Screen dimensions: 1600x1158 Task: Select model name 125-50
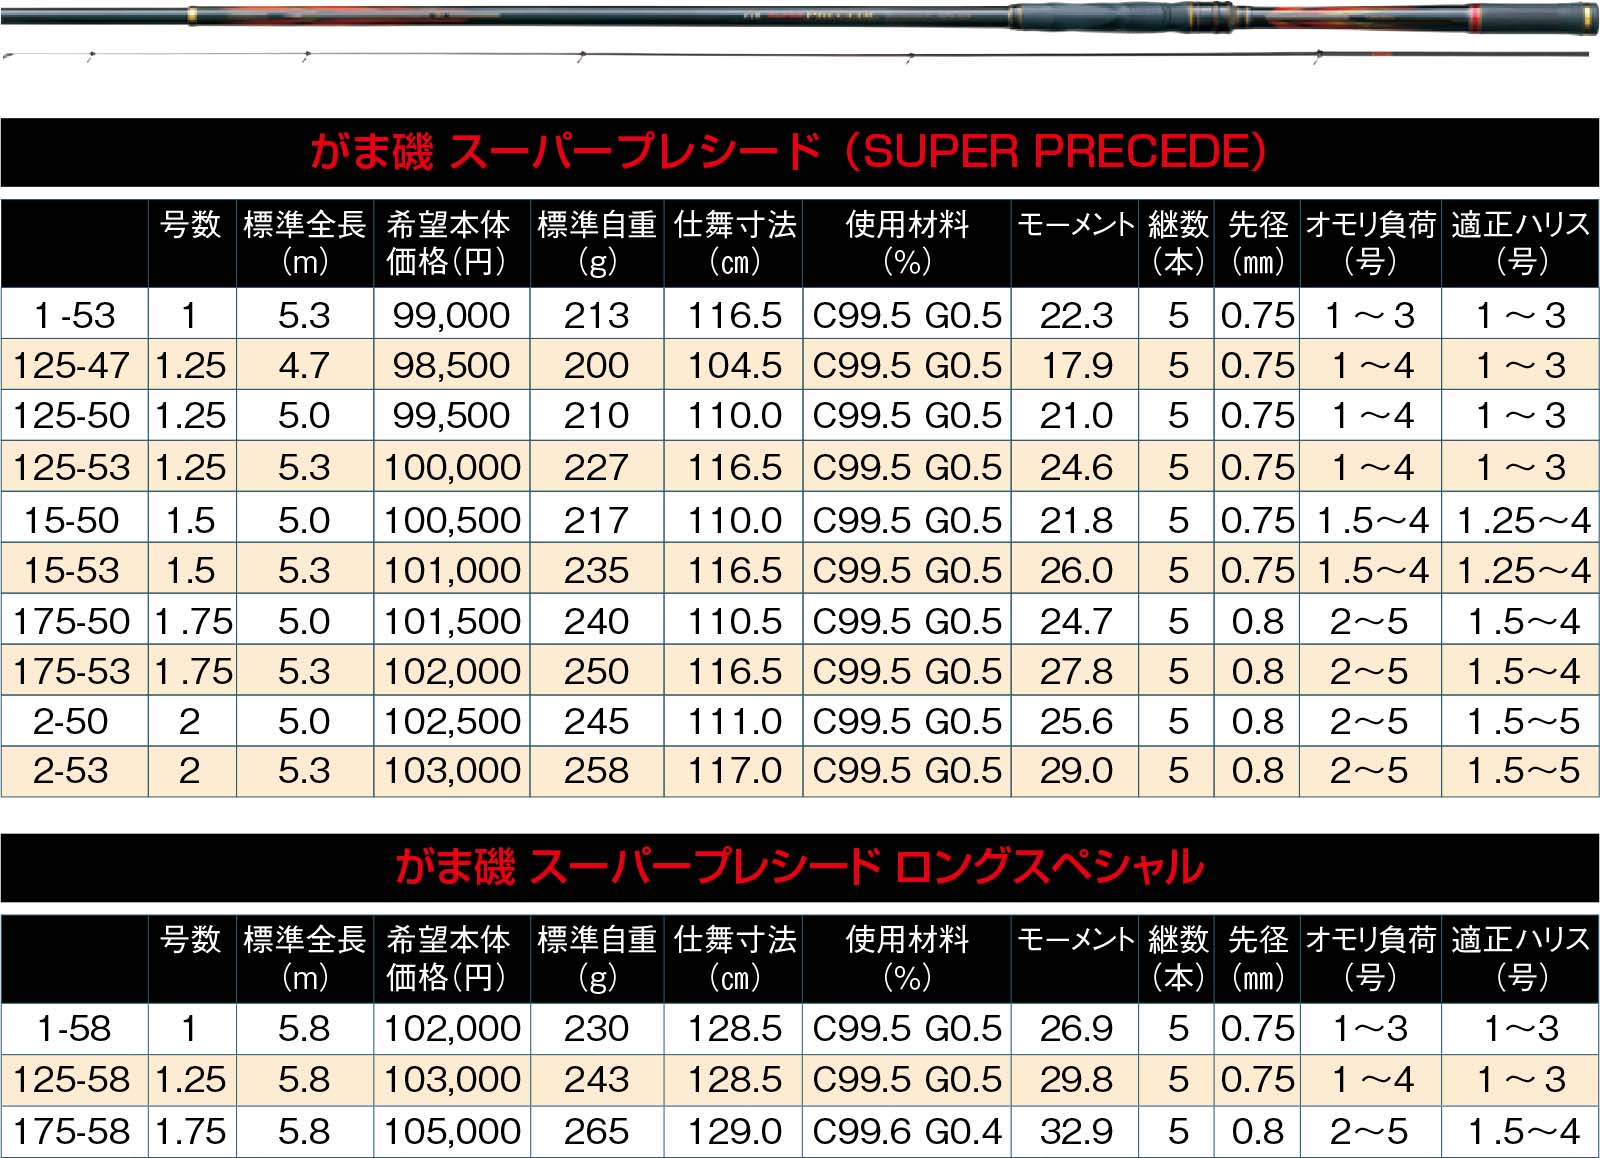tap(71, 415)
